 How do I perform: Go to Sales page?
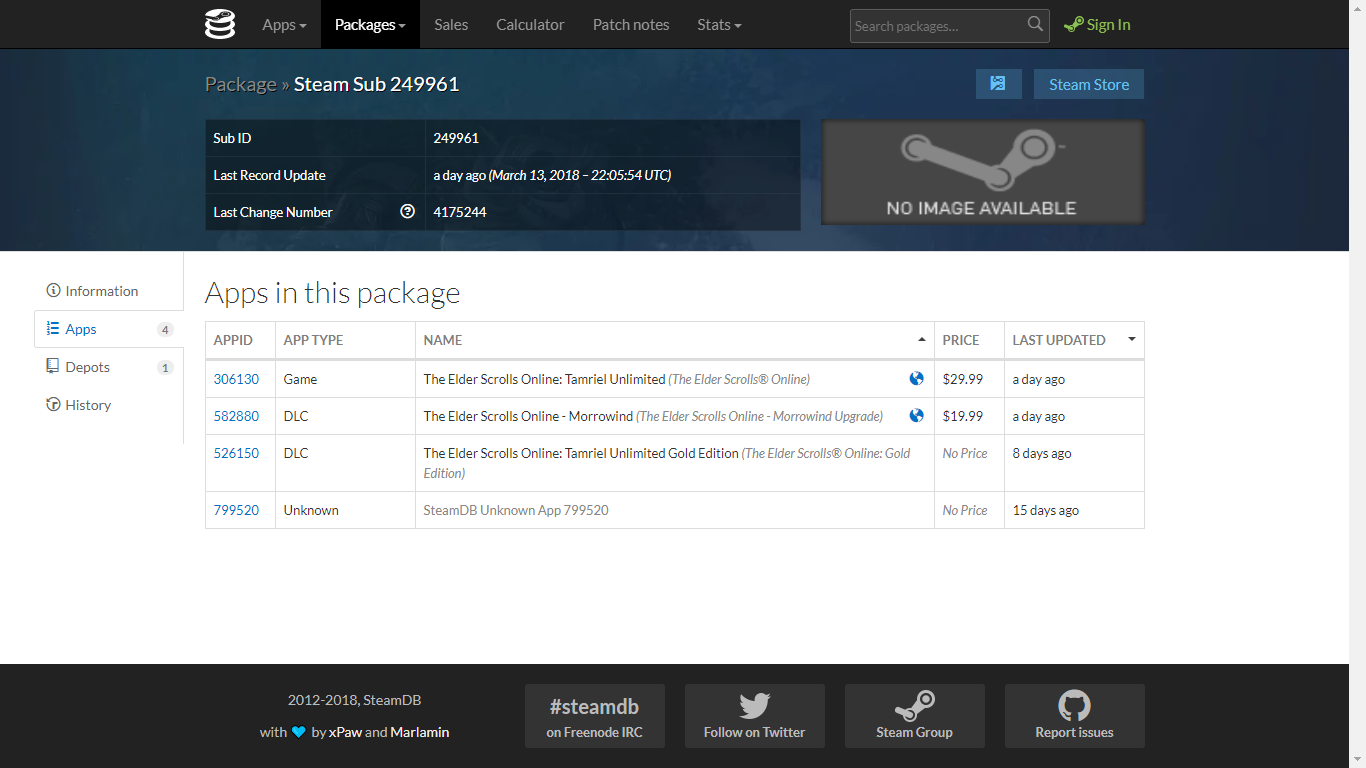tap(451, 24)
